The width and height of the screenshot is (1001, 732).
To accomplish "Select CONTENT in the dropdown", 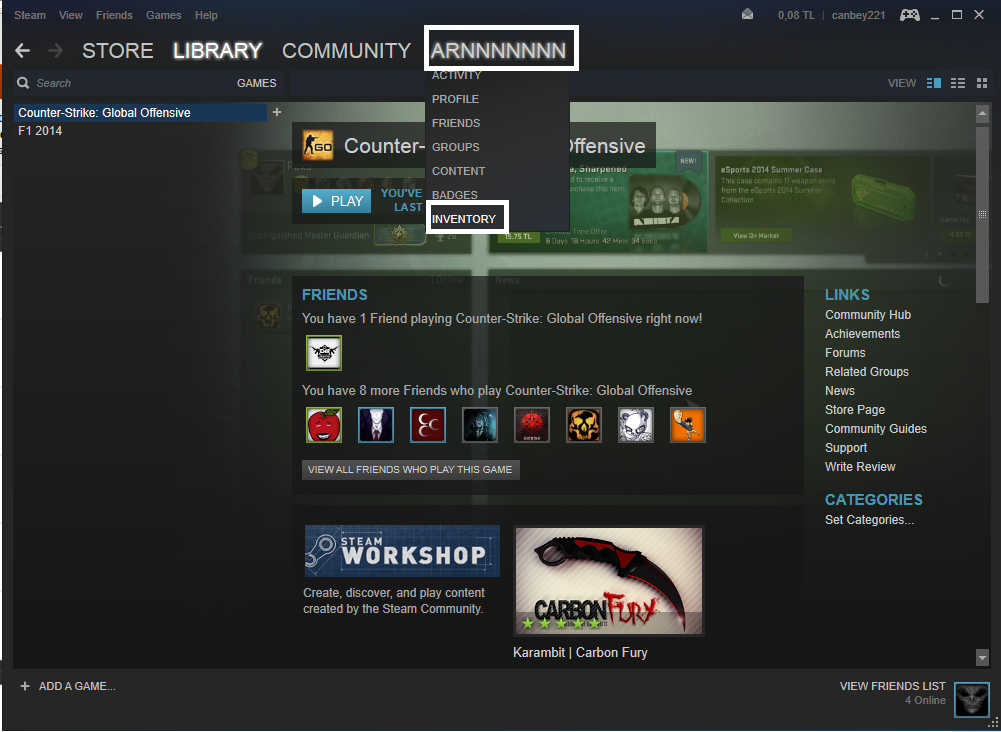I will tap(458, 171).
